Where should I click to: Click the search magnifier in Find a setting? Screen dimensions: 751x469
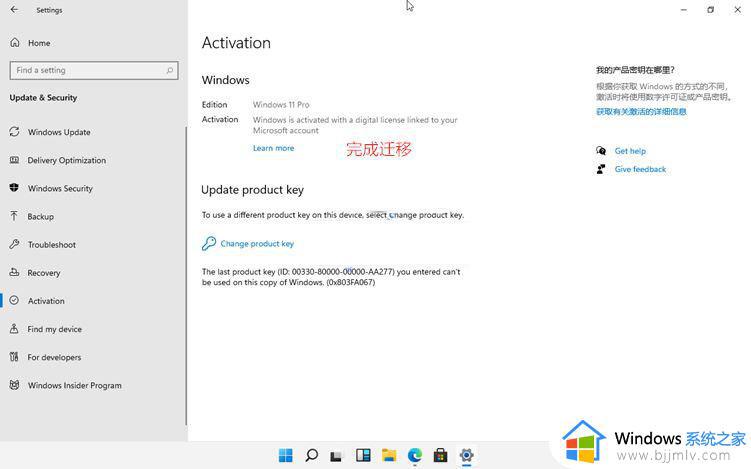click(x=170, y=70)
